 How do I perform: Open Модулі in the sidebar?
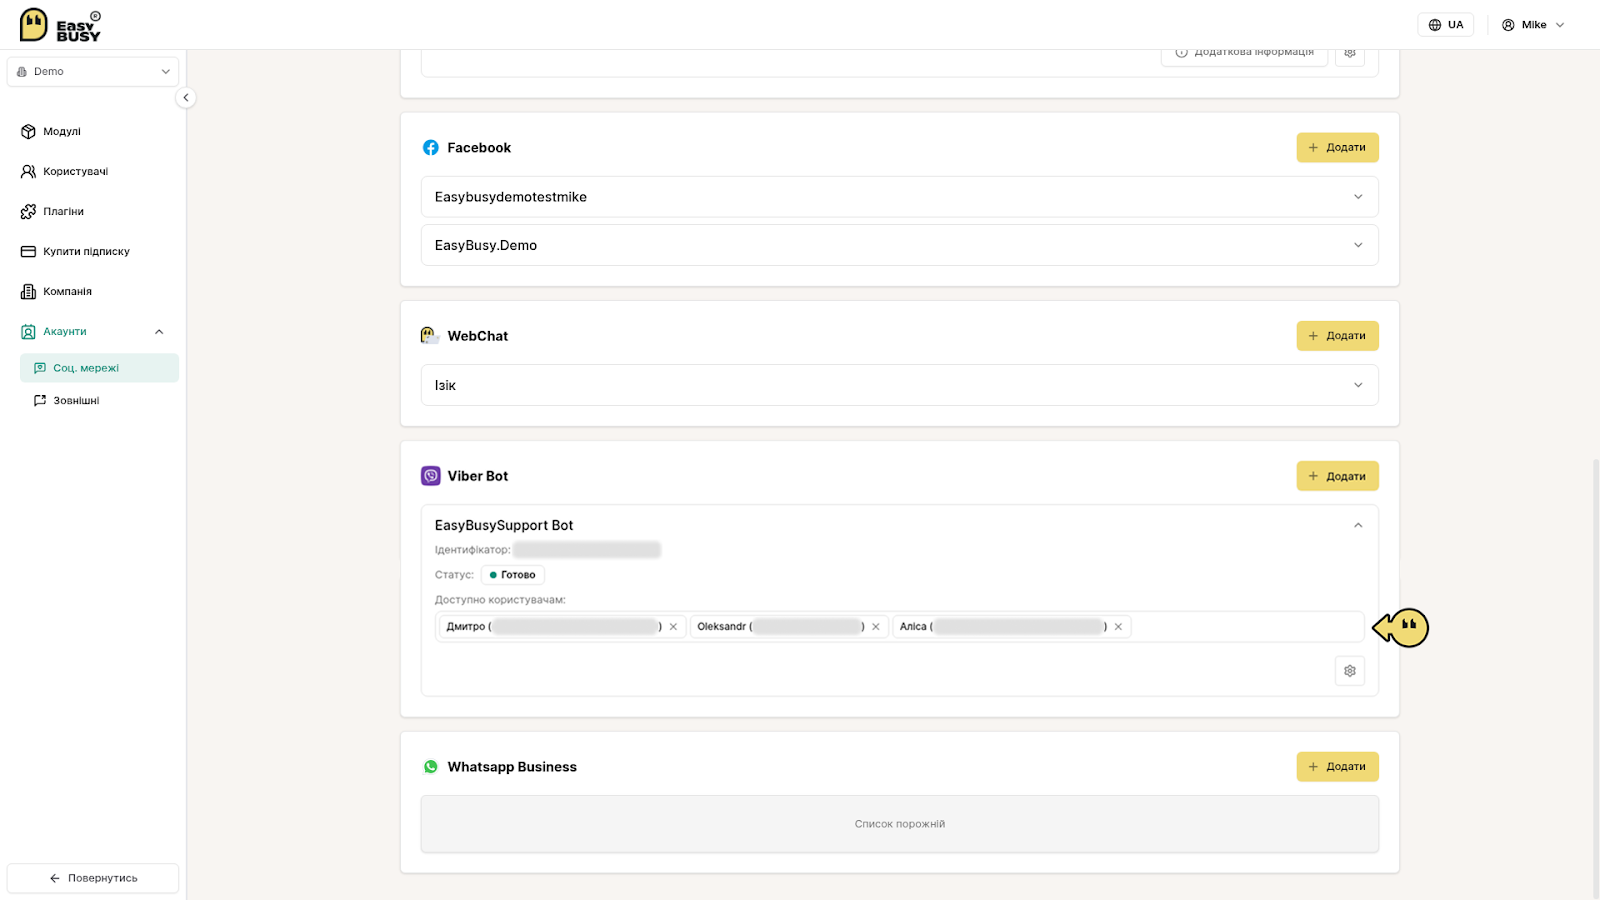pyautogui.click(x=62, y=132)
